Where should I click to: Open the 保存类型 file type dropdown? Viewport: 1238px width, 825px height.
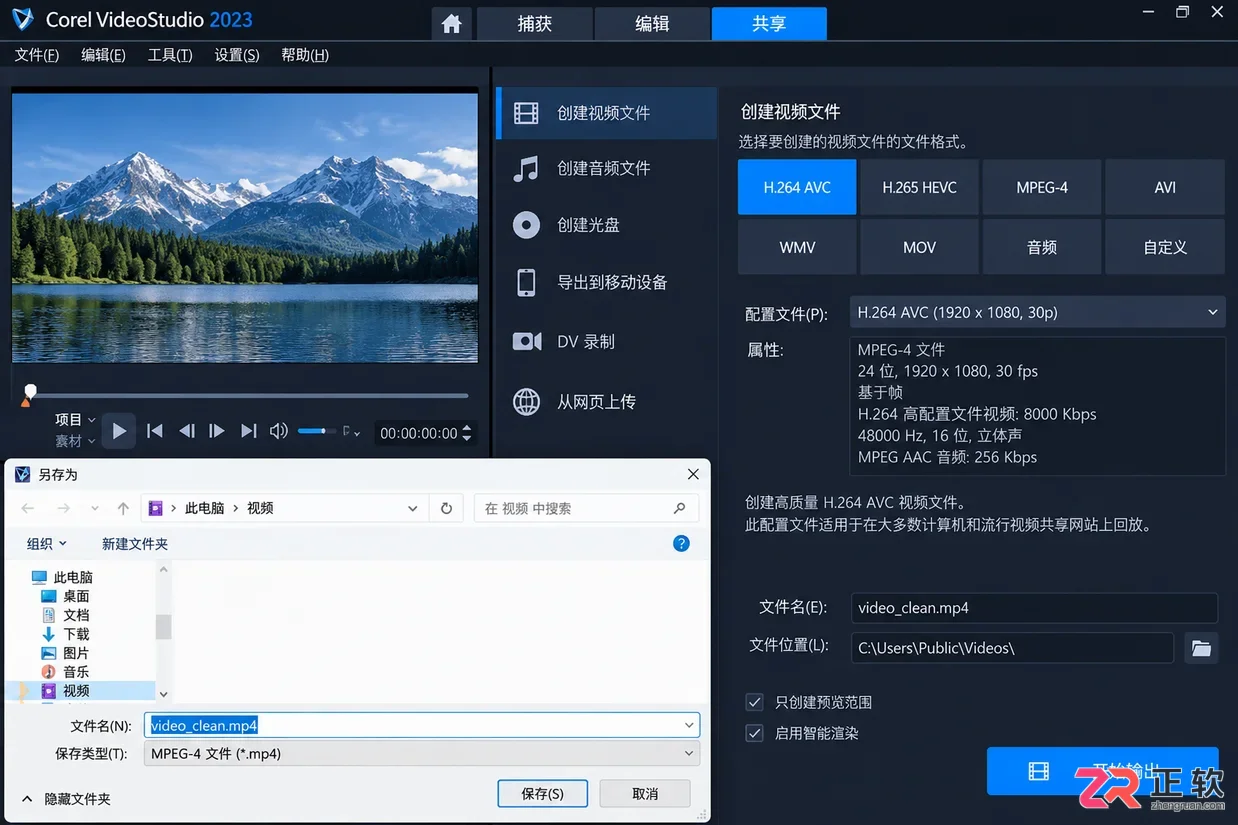tap(421, 754)
